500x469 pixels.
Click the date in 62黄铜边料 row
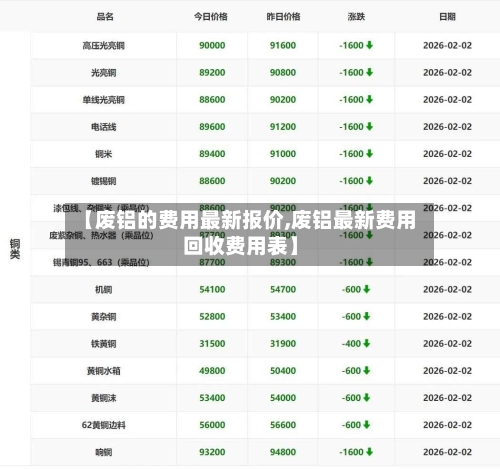pos(447,425)
